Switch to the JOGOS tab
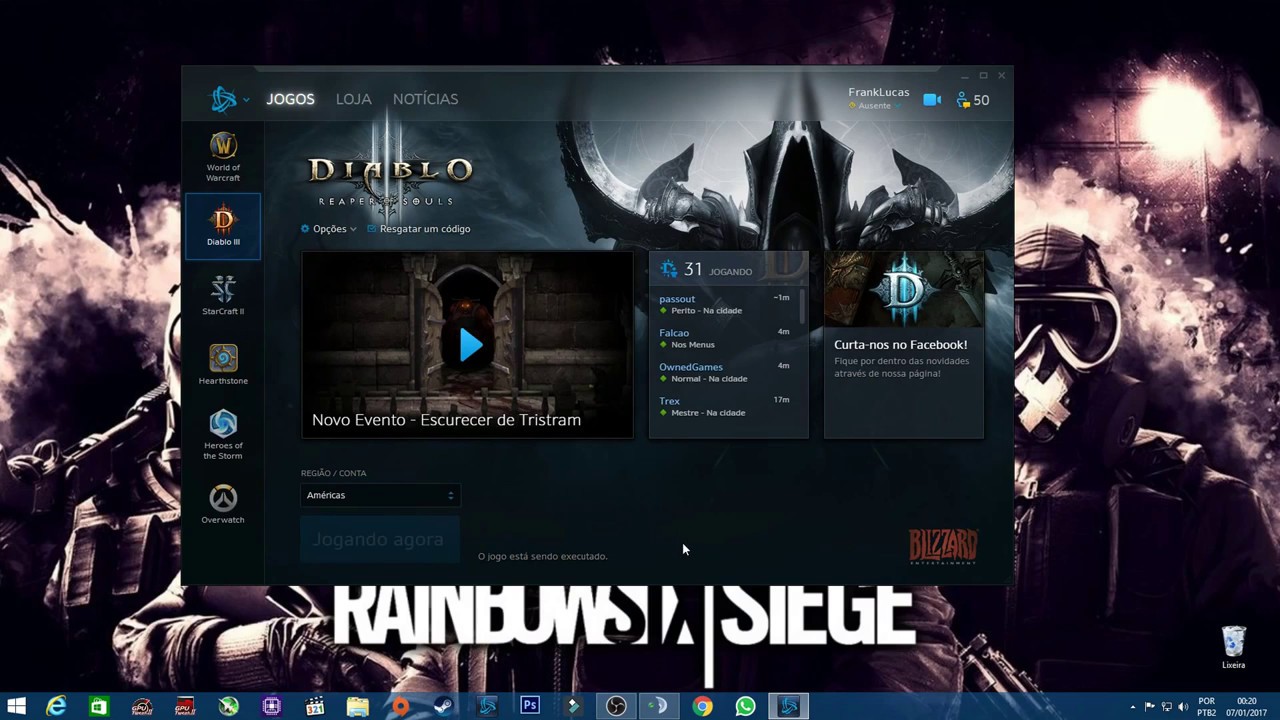 (x=290, y=99)
